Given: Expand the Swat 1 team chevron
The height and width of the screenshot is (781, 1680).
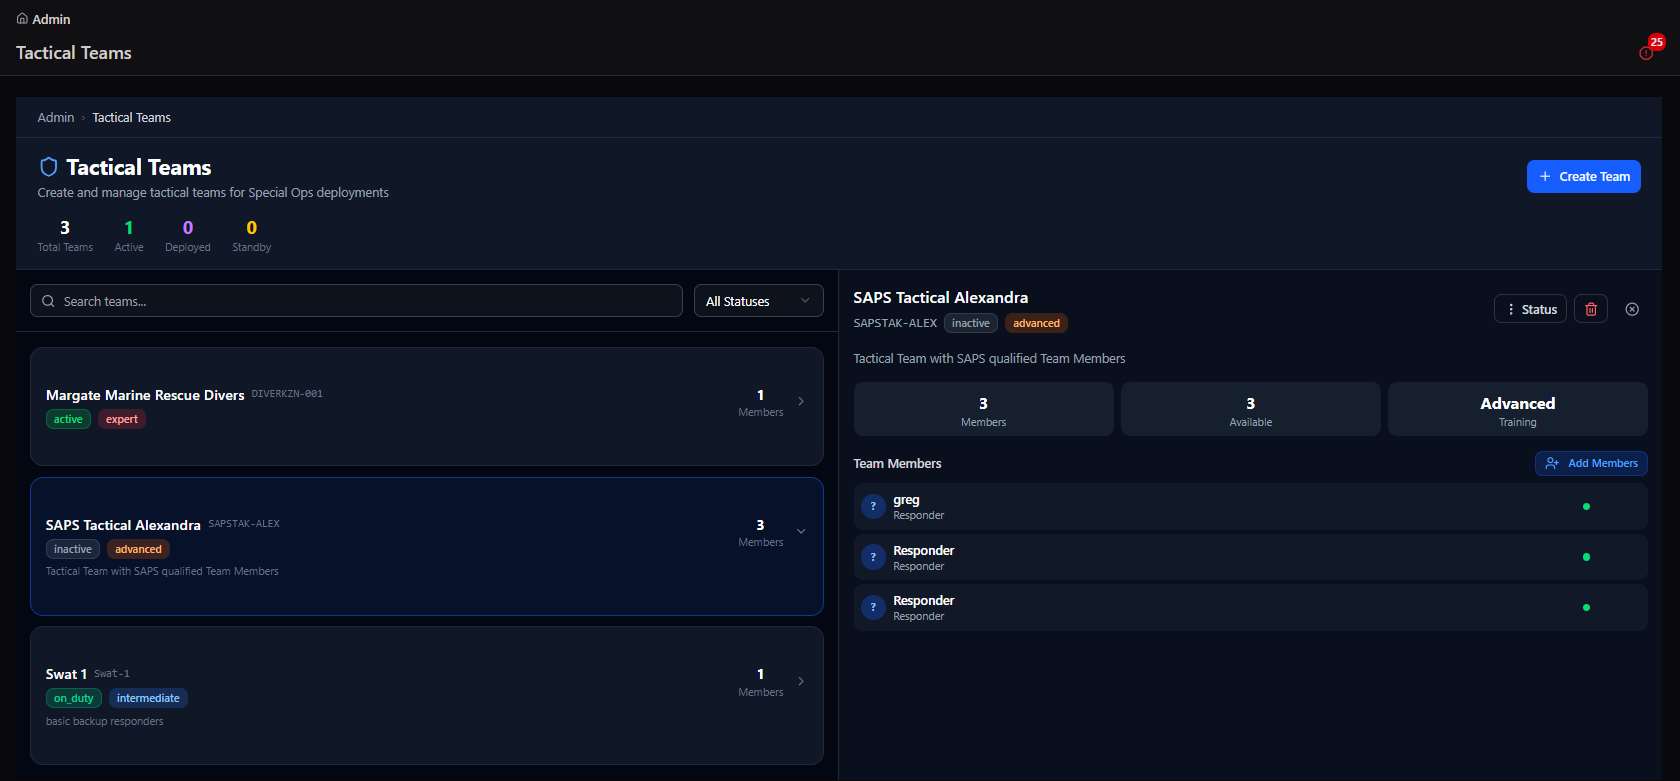Looking at the screenshot, I should (801, 681).
